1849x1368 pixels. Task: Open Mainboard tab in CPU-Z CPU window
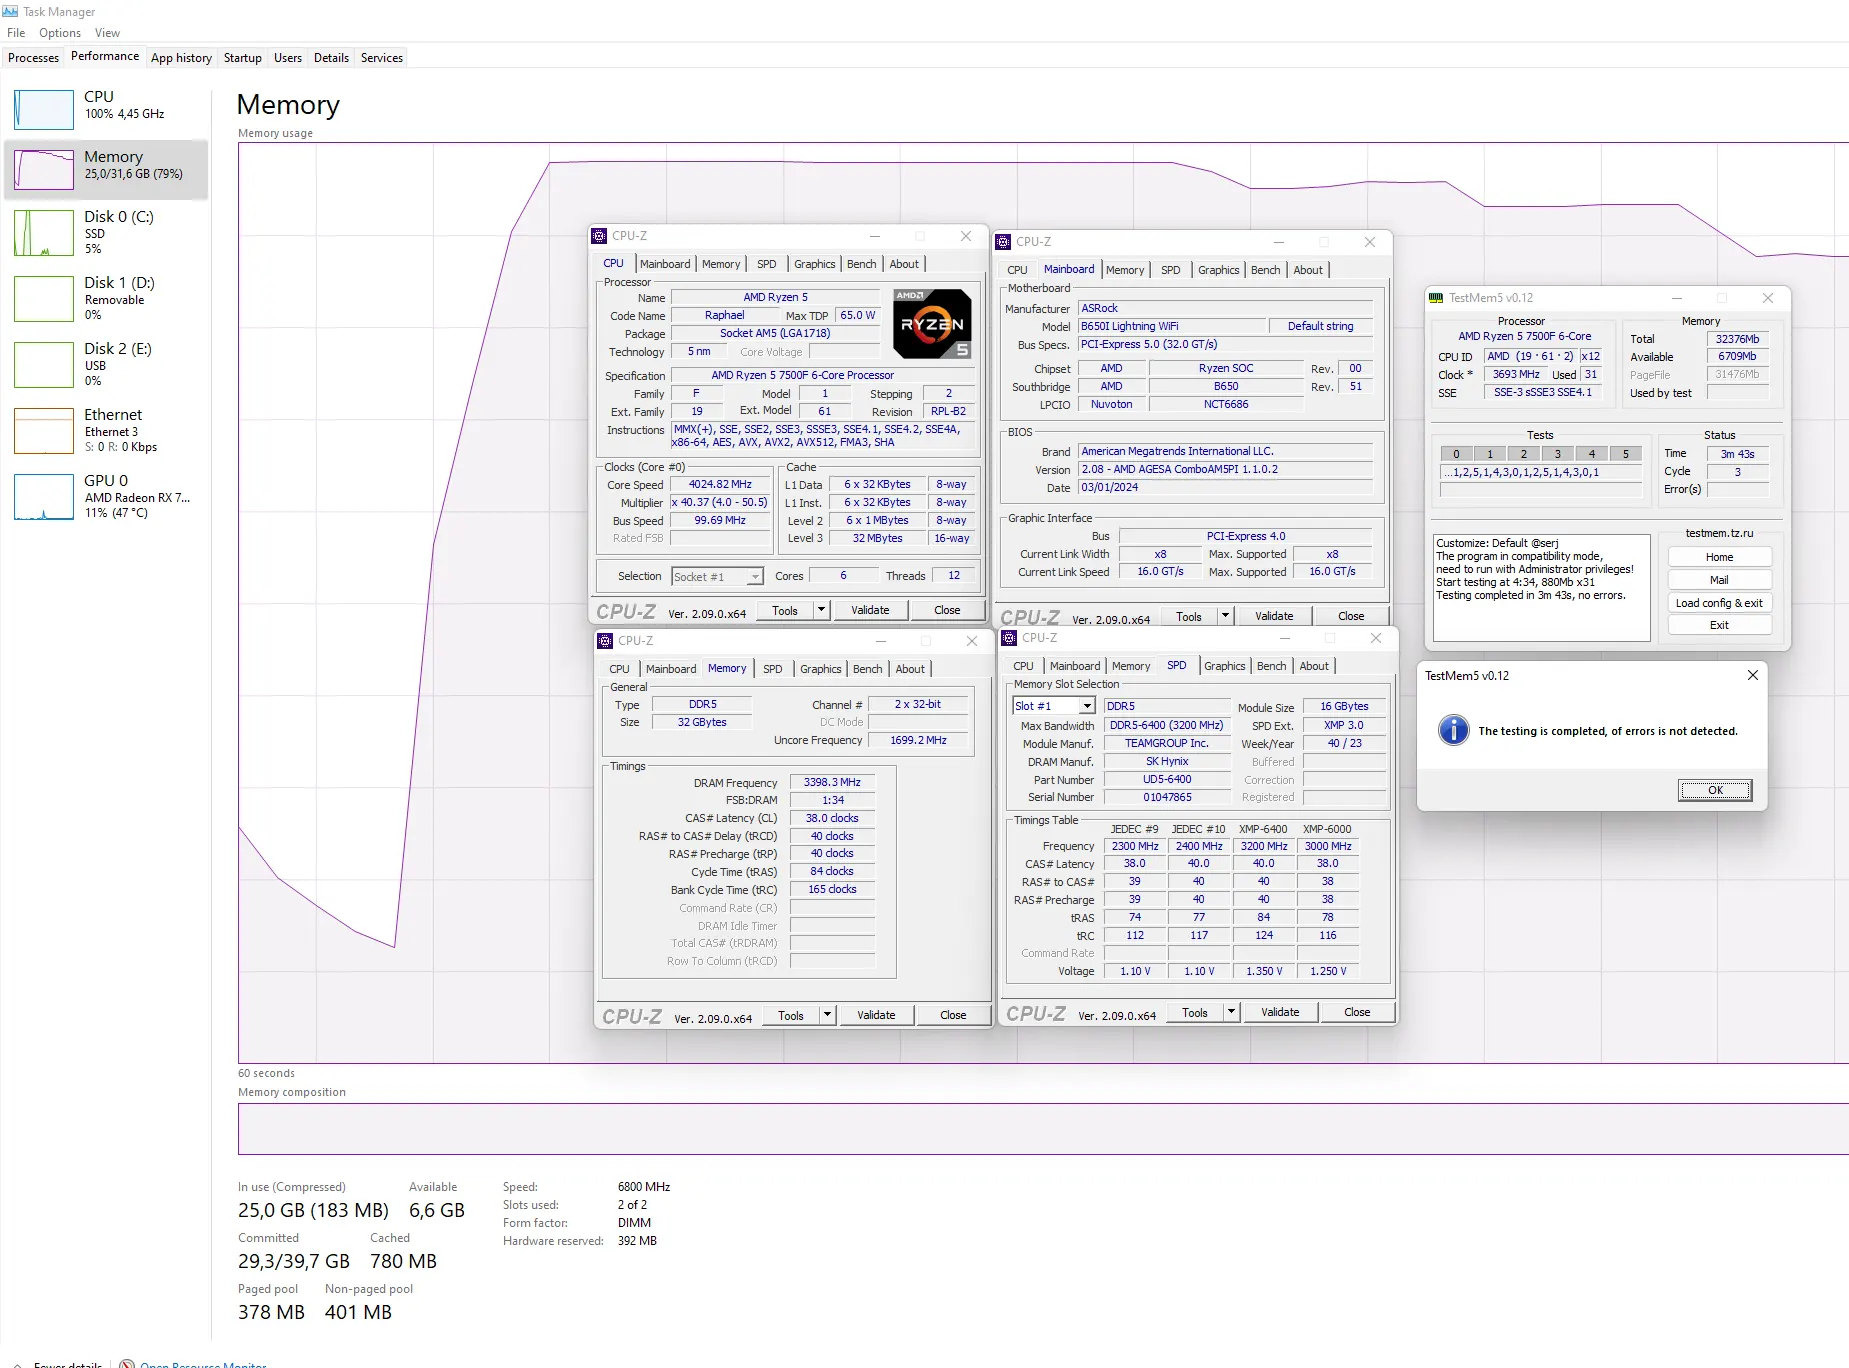pyautogui.click(x=665, y=264)
